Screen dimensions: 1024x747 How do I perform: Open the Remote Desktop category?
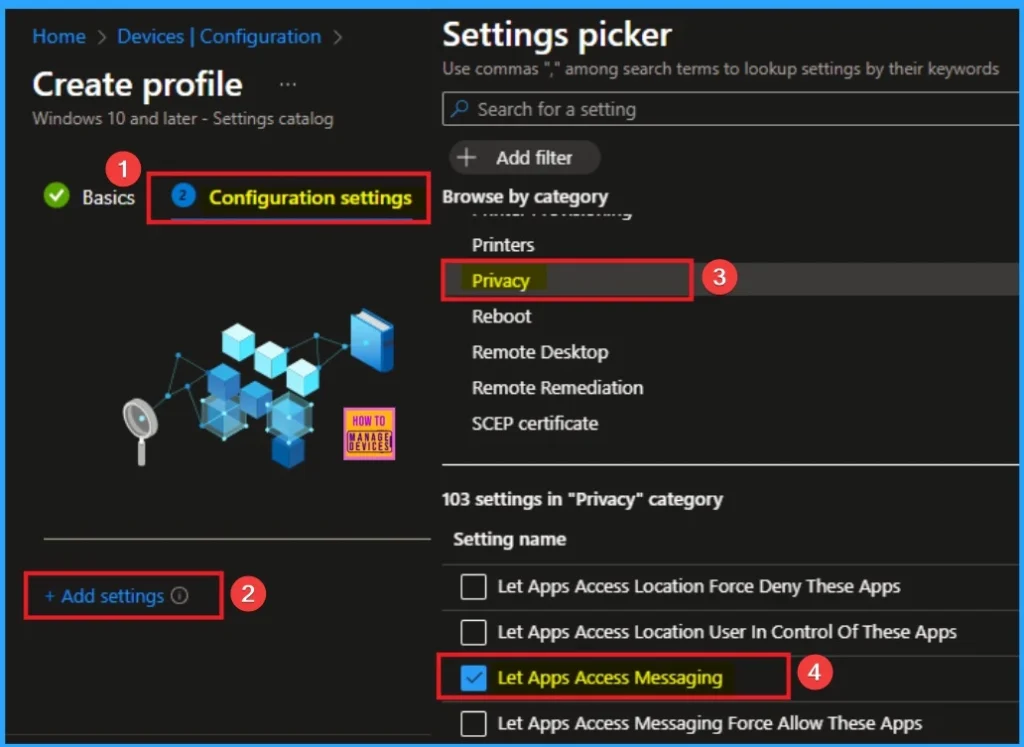[x=540, y=352]
